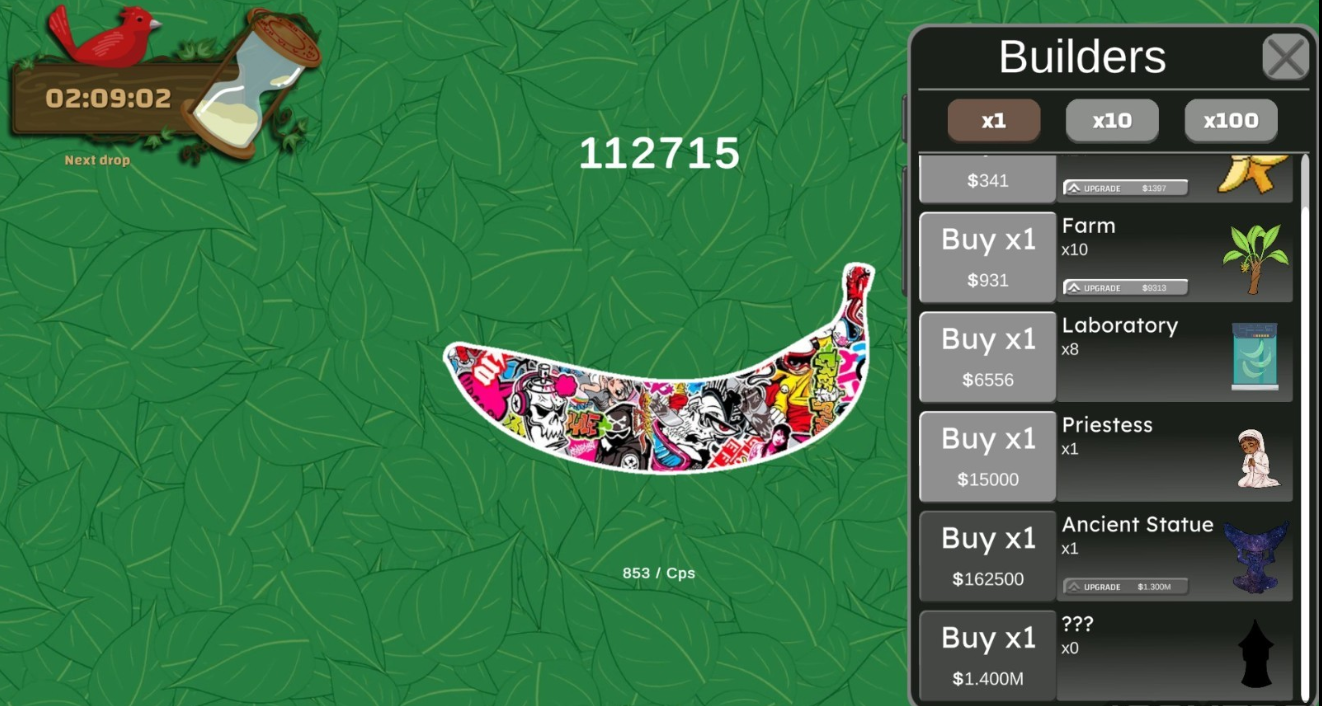The height and width of the screenshot is (706, 1322).
Task: Buy one Farm for $931
Action: click(x=987, y=257)
